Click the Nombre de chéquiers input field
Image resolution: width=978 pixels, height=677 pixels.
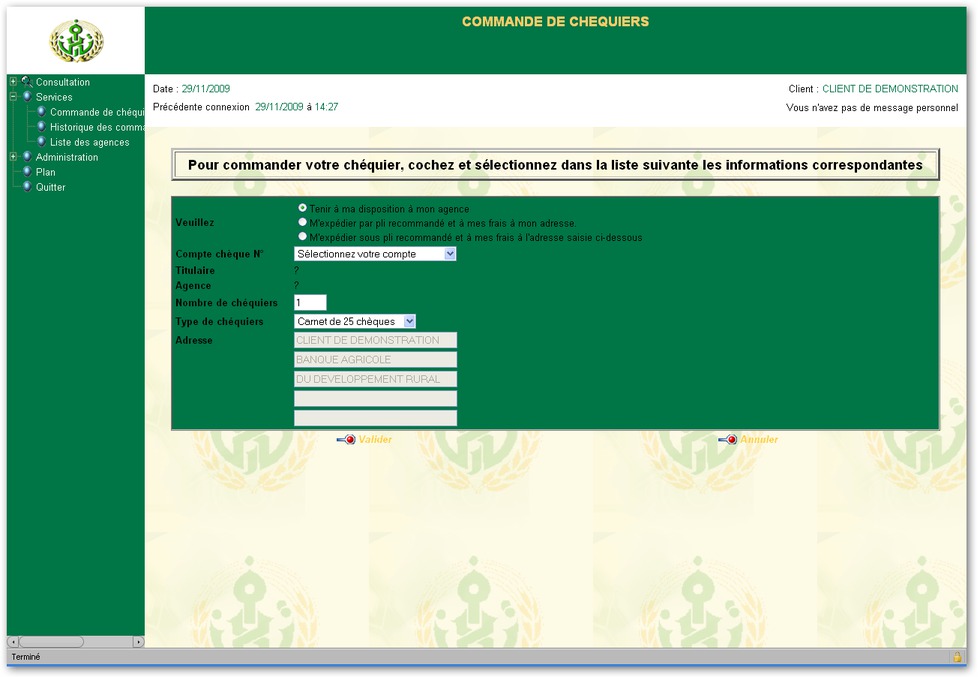pyautogui.click(x=310, y=303)
